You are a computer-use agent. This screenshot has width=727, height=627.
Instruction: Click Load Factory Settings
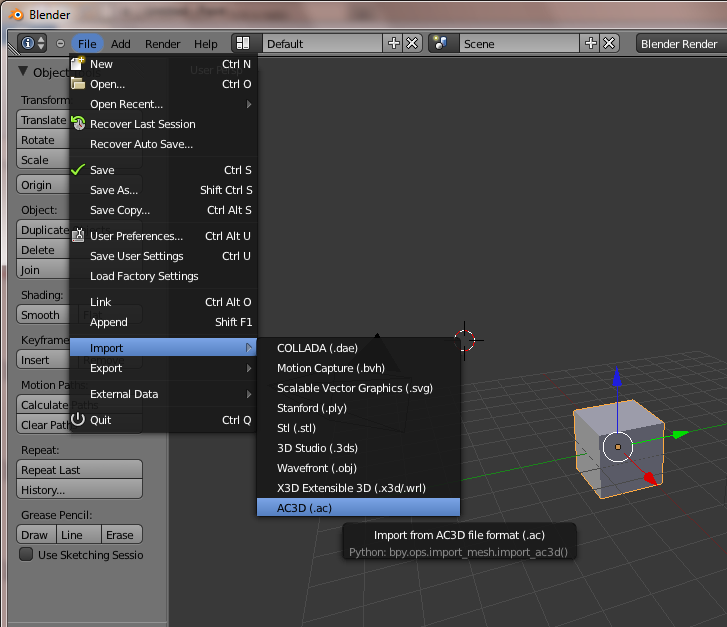(x=163, y=275)
